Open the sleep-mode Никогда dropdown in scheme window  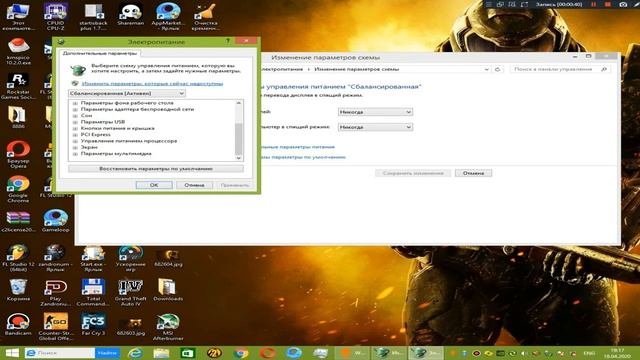point(375,127)
